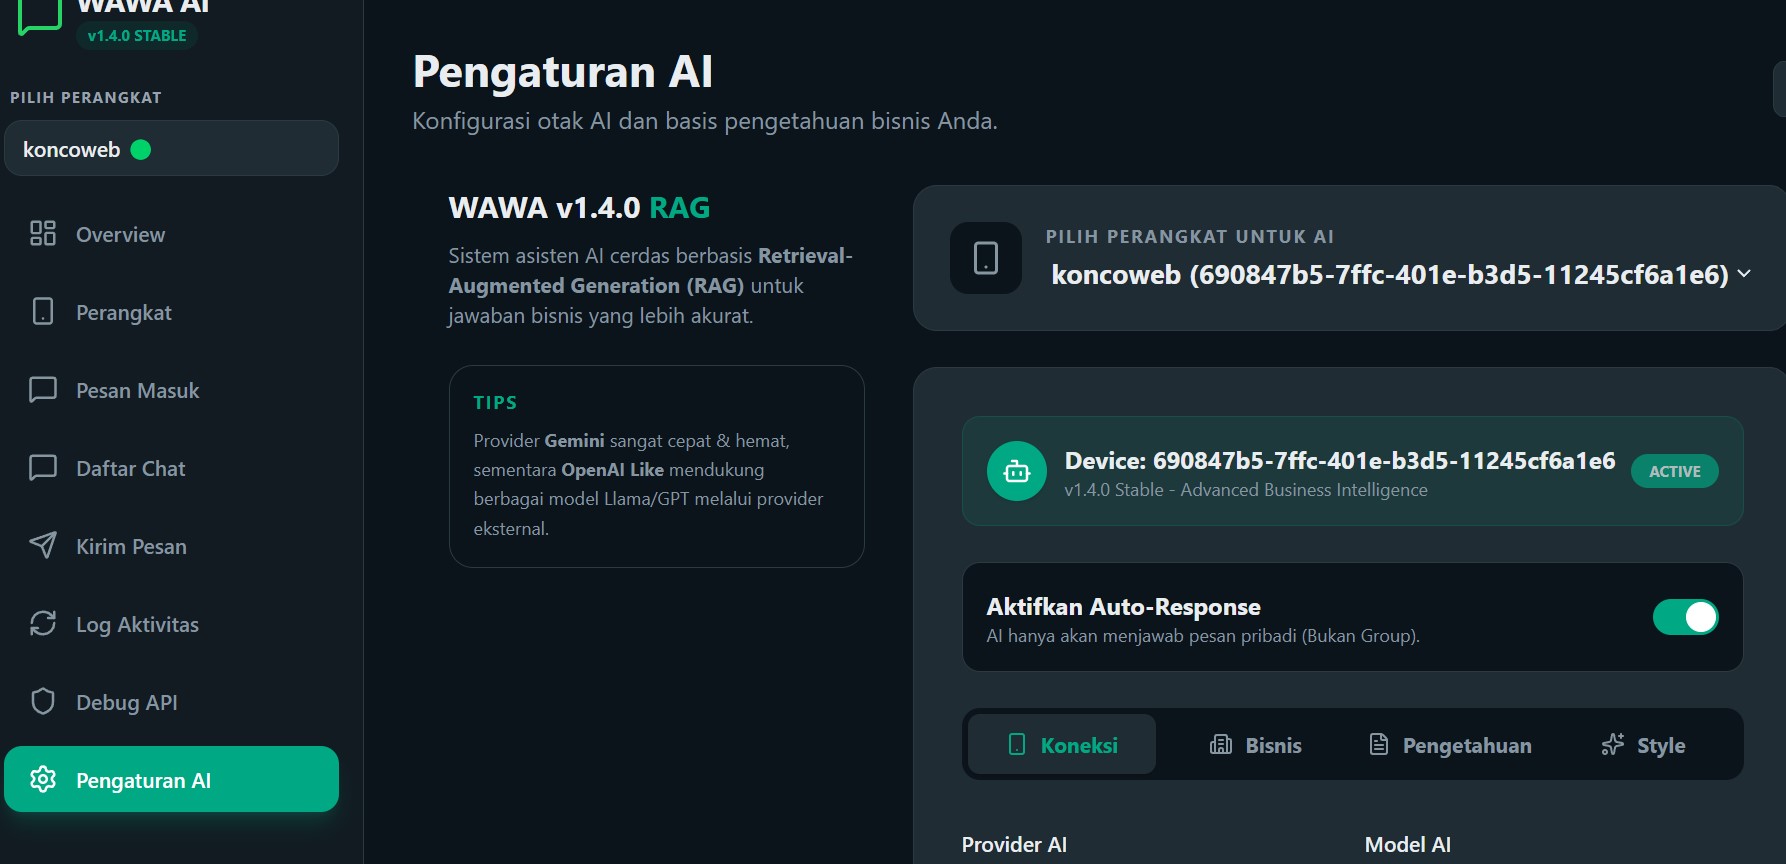Open the koncoweb device picker in the sidebar
The image size is (1786, 864).
point(171,148)
